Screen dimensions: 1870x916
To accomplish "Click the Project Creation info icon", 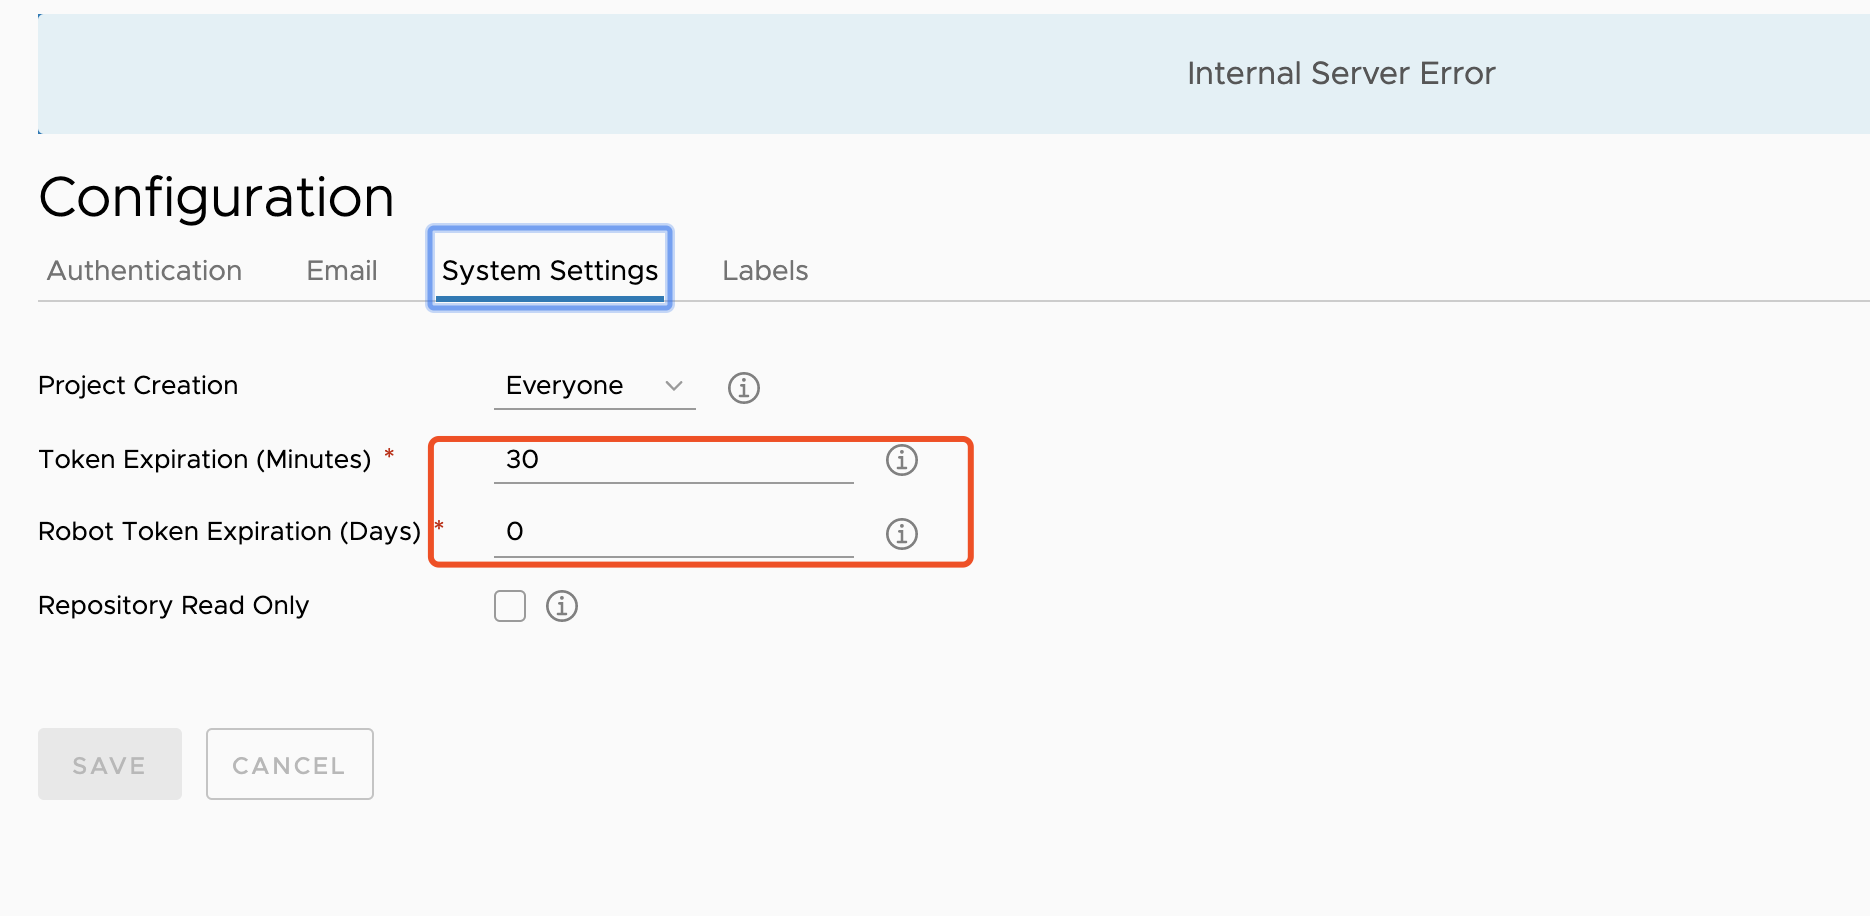I will coord(743,387).
